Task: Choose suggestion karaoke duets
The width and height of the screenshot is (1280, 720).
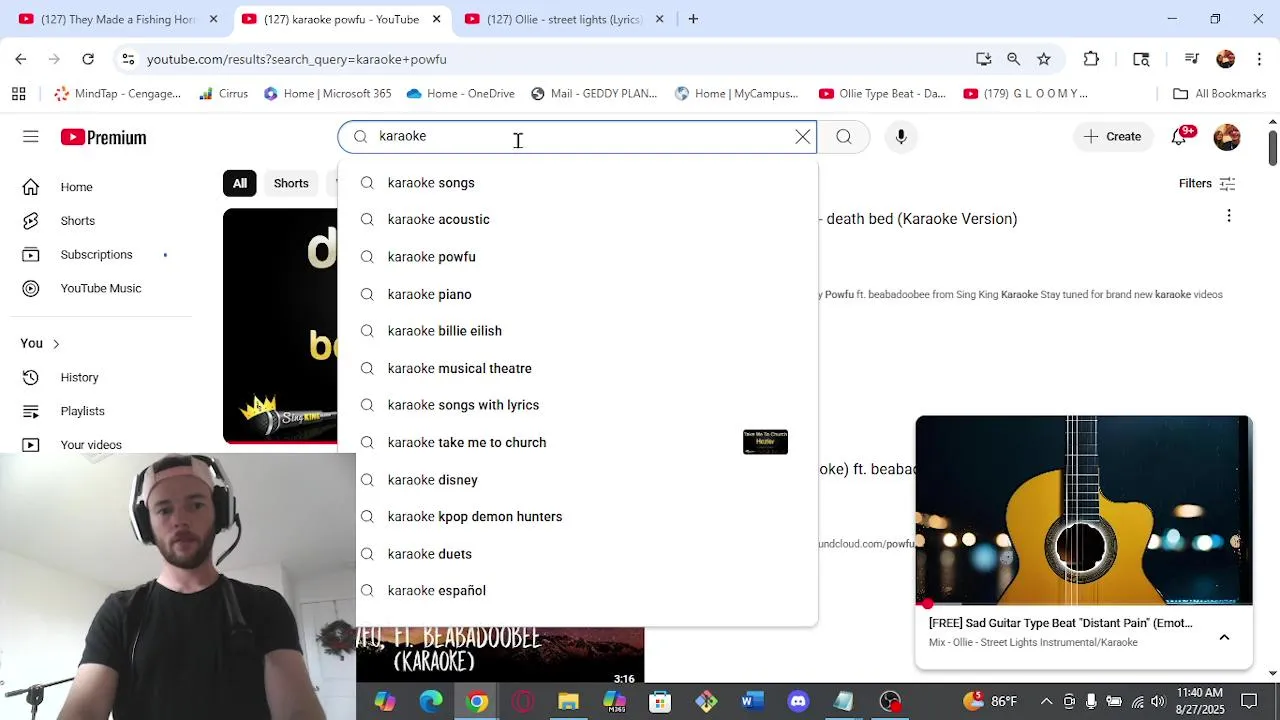Action: (x=577, y=554)
